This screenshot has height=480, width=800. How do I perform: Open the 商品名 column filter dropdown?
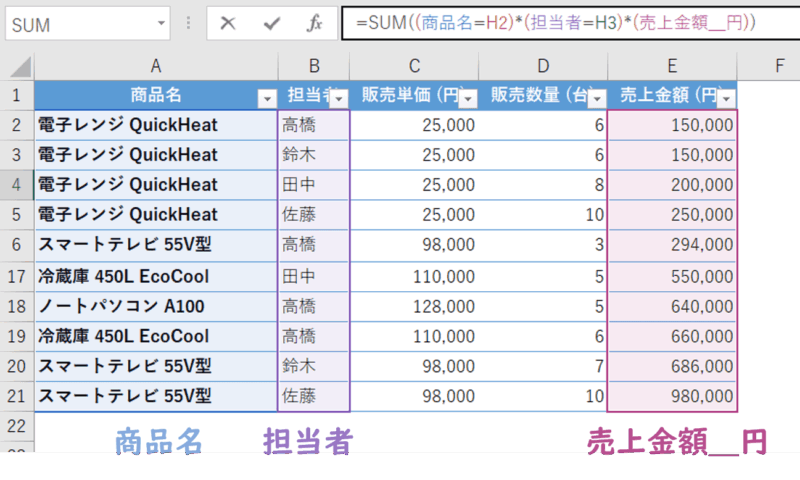[x=267, y=97]
